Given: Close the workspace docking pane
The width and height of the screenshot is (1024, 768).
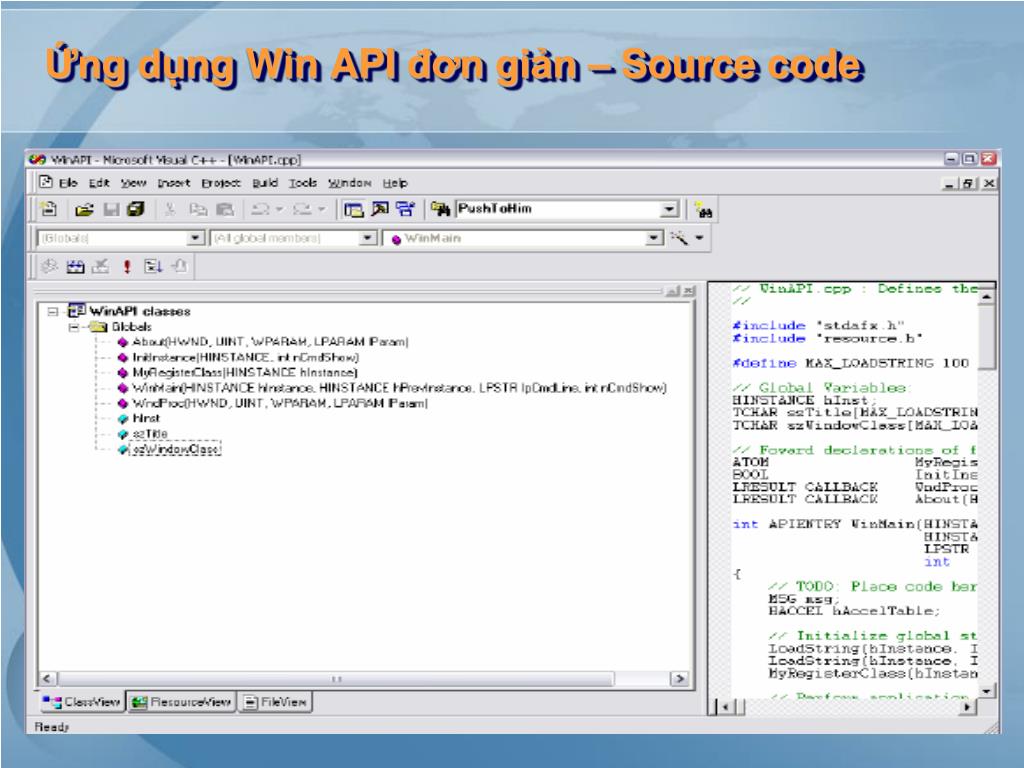Looking at the screenshot, I should (688, 291).
